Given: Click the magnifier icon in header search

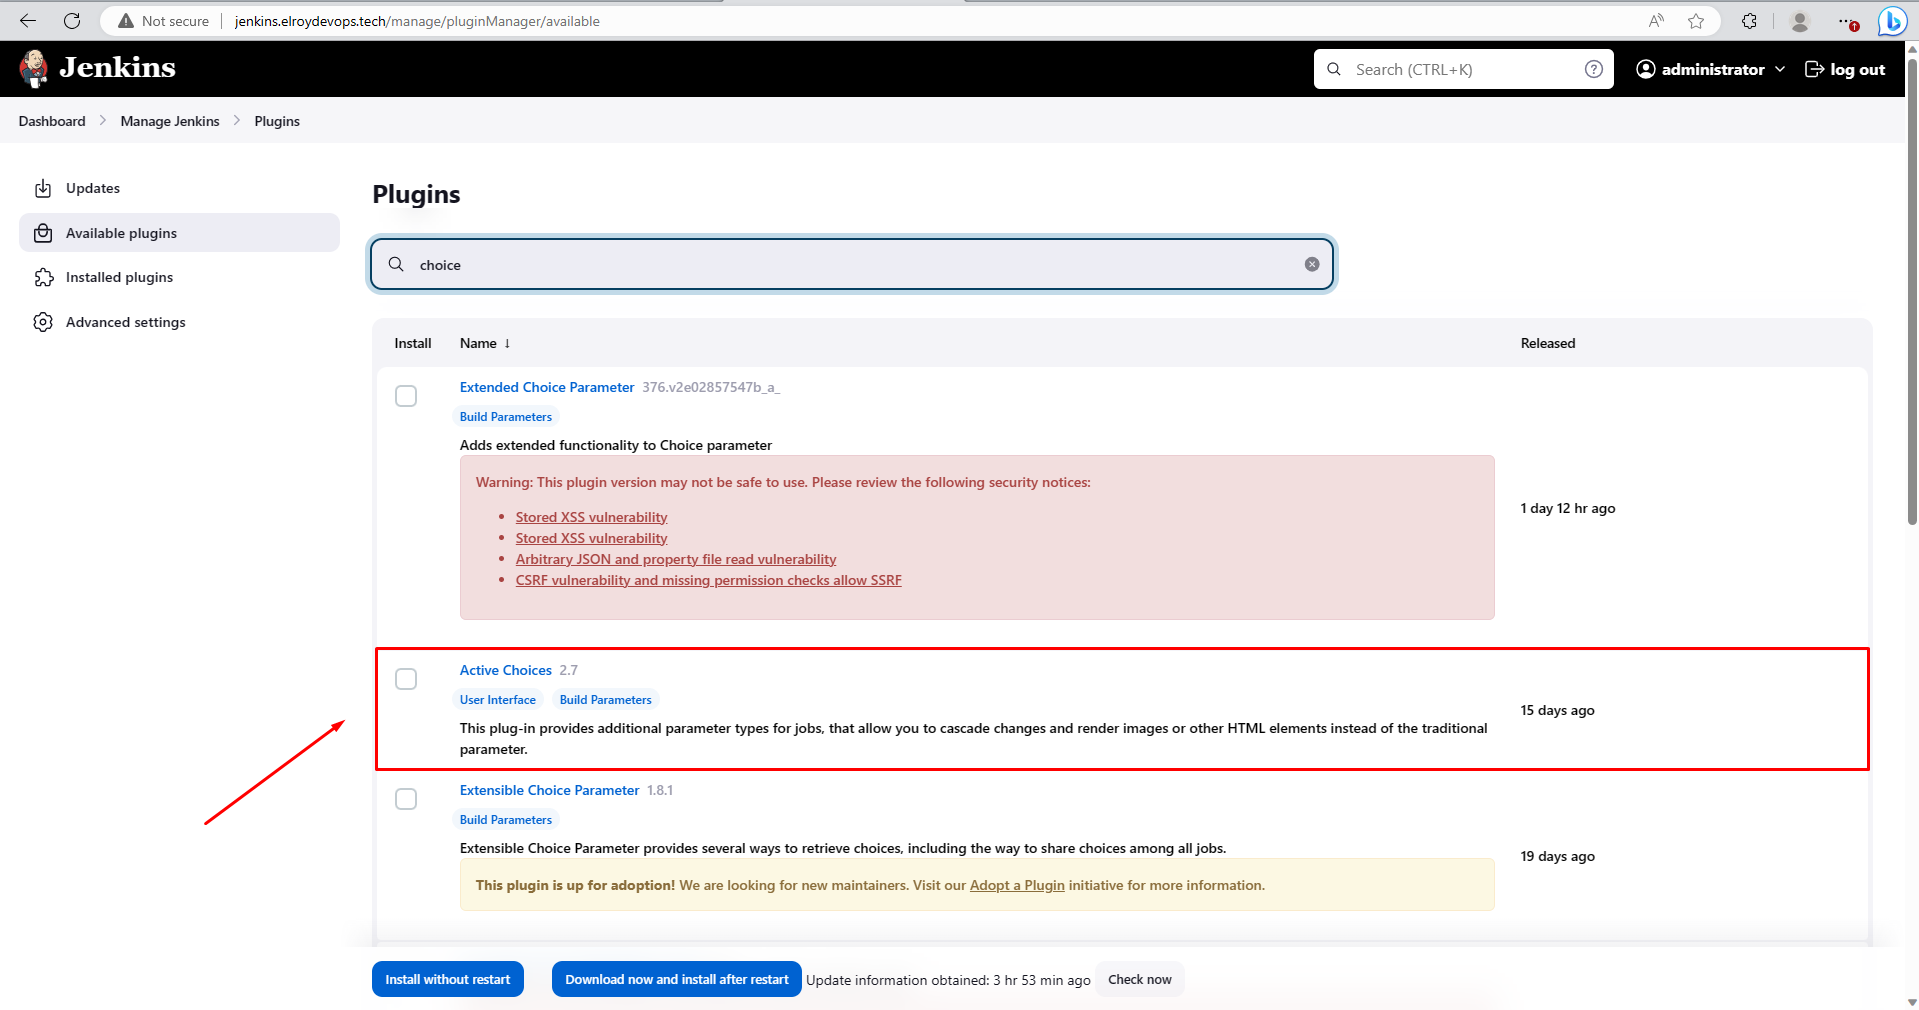Looking at the screenshot, I should [1334, 69].
